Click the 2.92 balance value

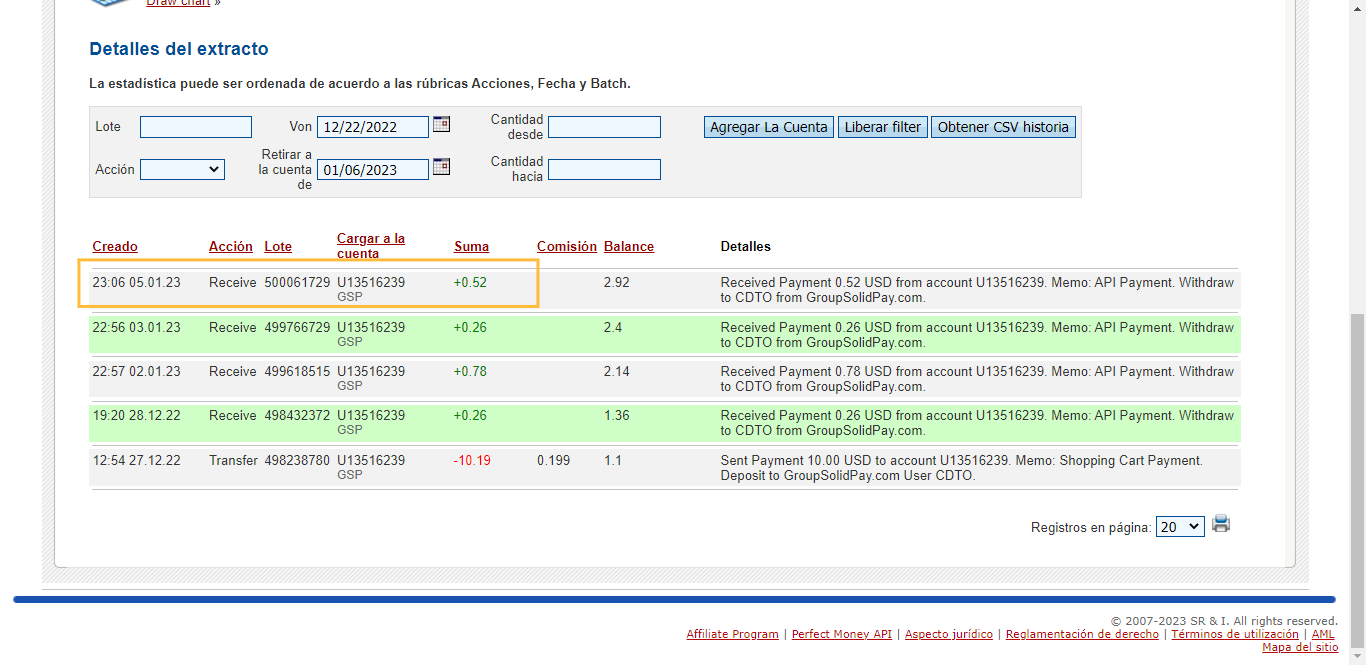coord(617,283)
